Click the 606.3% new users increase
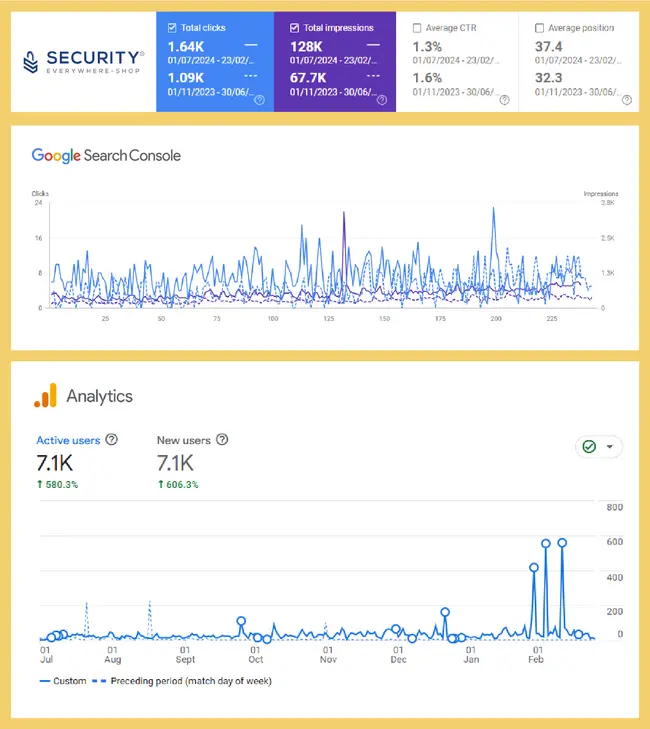 [178, 484]
